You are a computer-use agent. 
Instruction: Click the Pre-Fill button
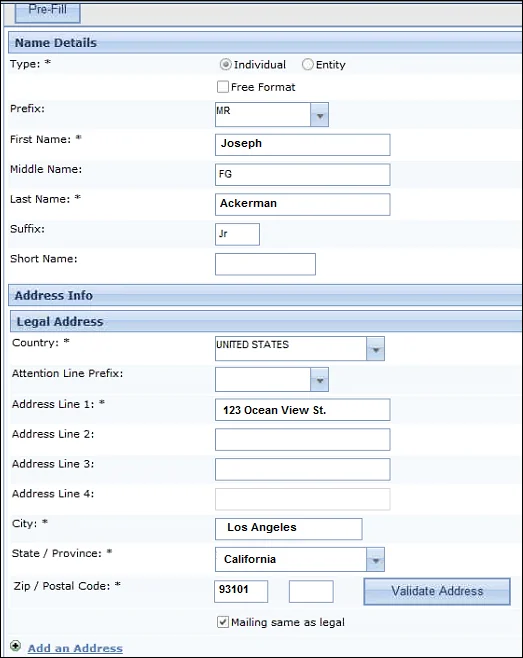point(47,11)
